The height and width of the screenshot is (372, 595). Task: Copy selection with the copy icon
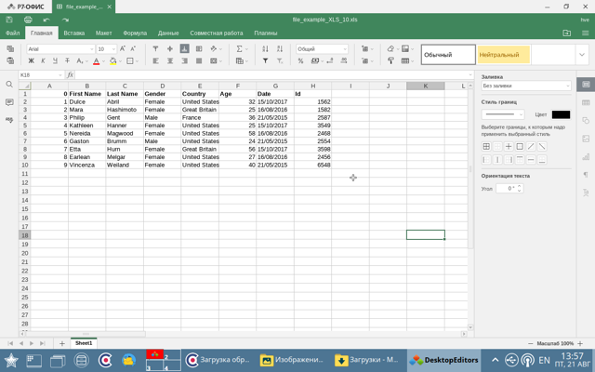11,49
